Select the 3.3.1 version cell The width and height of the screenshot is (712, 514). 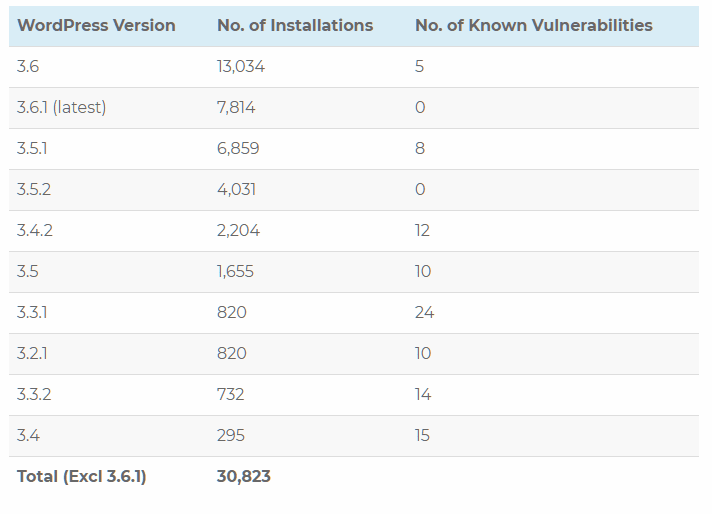(32, 312)
